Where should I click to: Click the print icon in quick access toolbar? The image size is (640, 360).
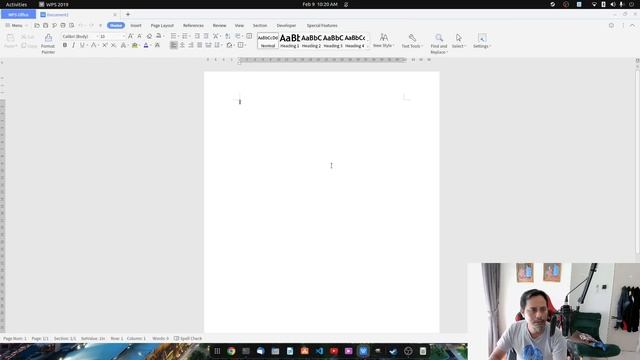coord(63,25)
